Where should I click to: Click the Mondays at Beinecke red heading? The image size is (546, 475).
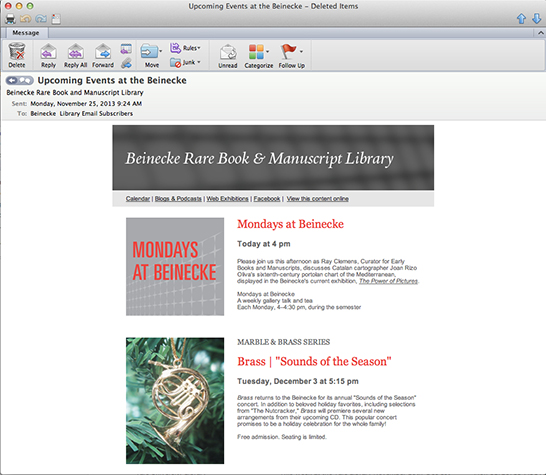click(x=290, y=224)
